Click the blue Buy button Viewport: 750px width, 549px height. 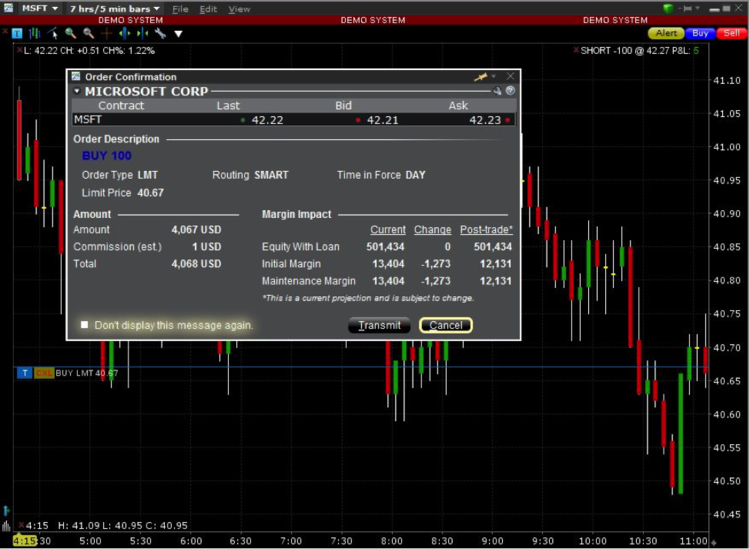(x=700, y=33)
